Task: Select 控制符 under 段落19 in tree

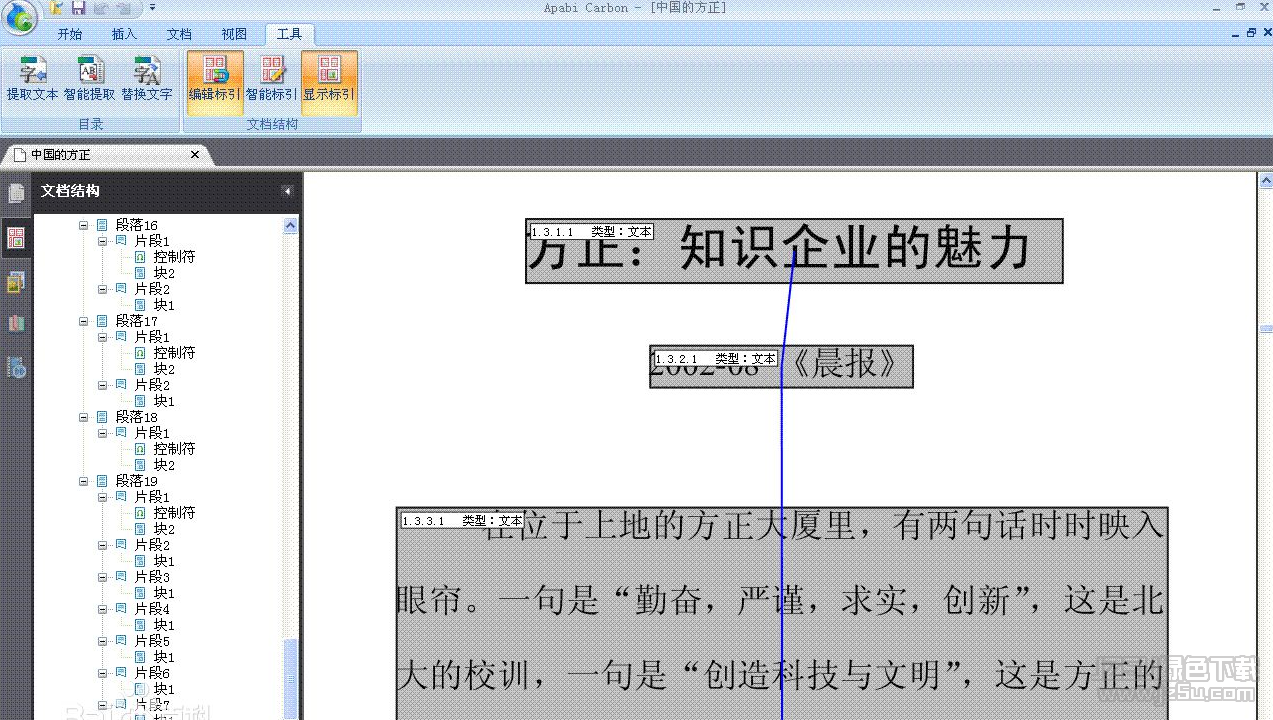Action: coord(174,513)
